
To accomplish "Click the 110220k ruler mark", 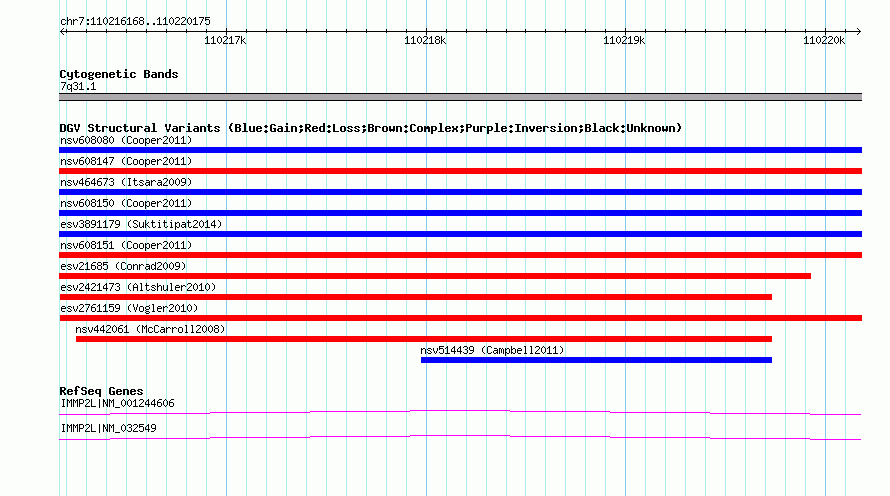I will pos(824,40).
